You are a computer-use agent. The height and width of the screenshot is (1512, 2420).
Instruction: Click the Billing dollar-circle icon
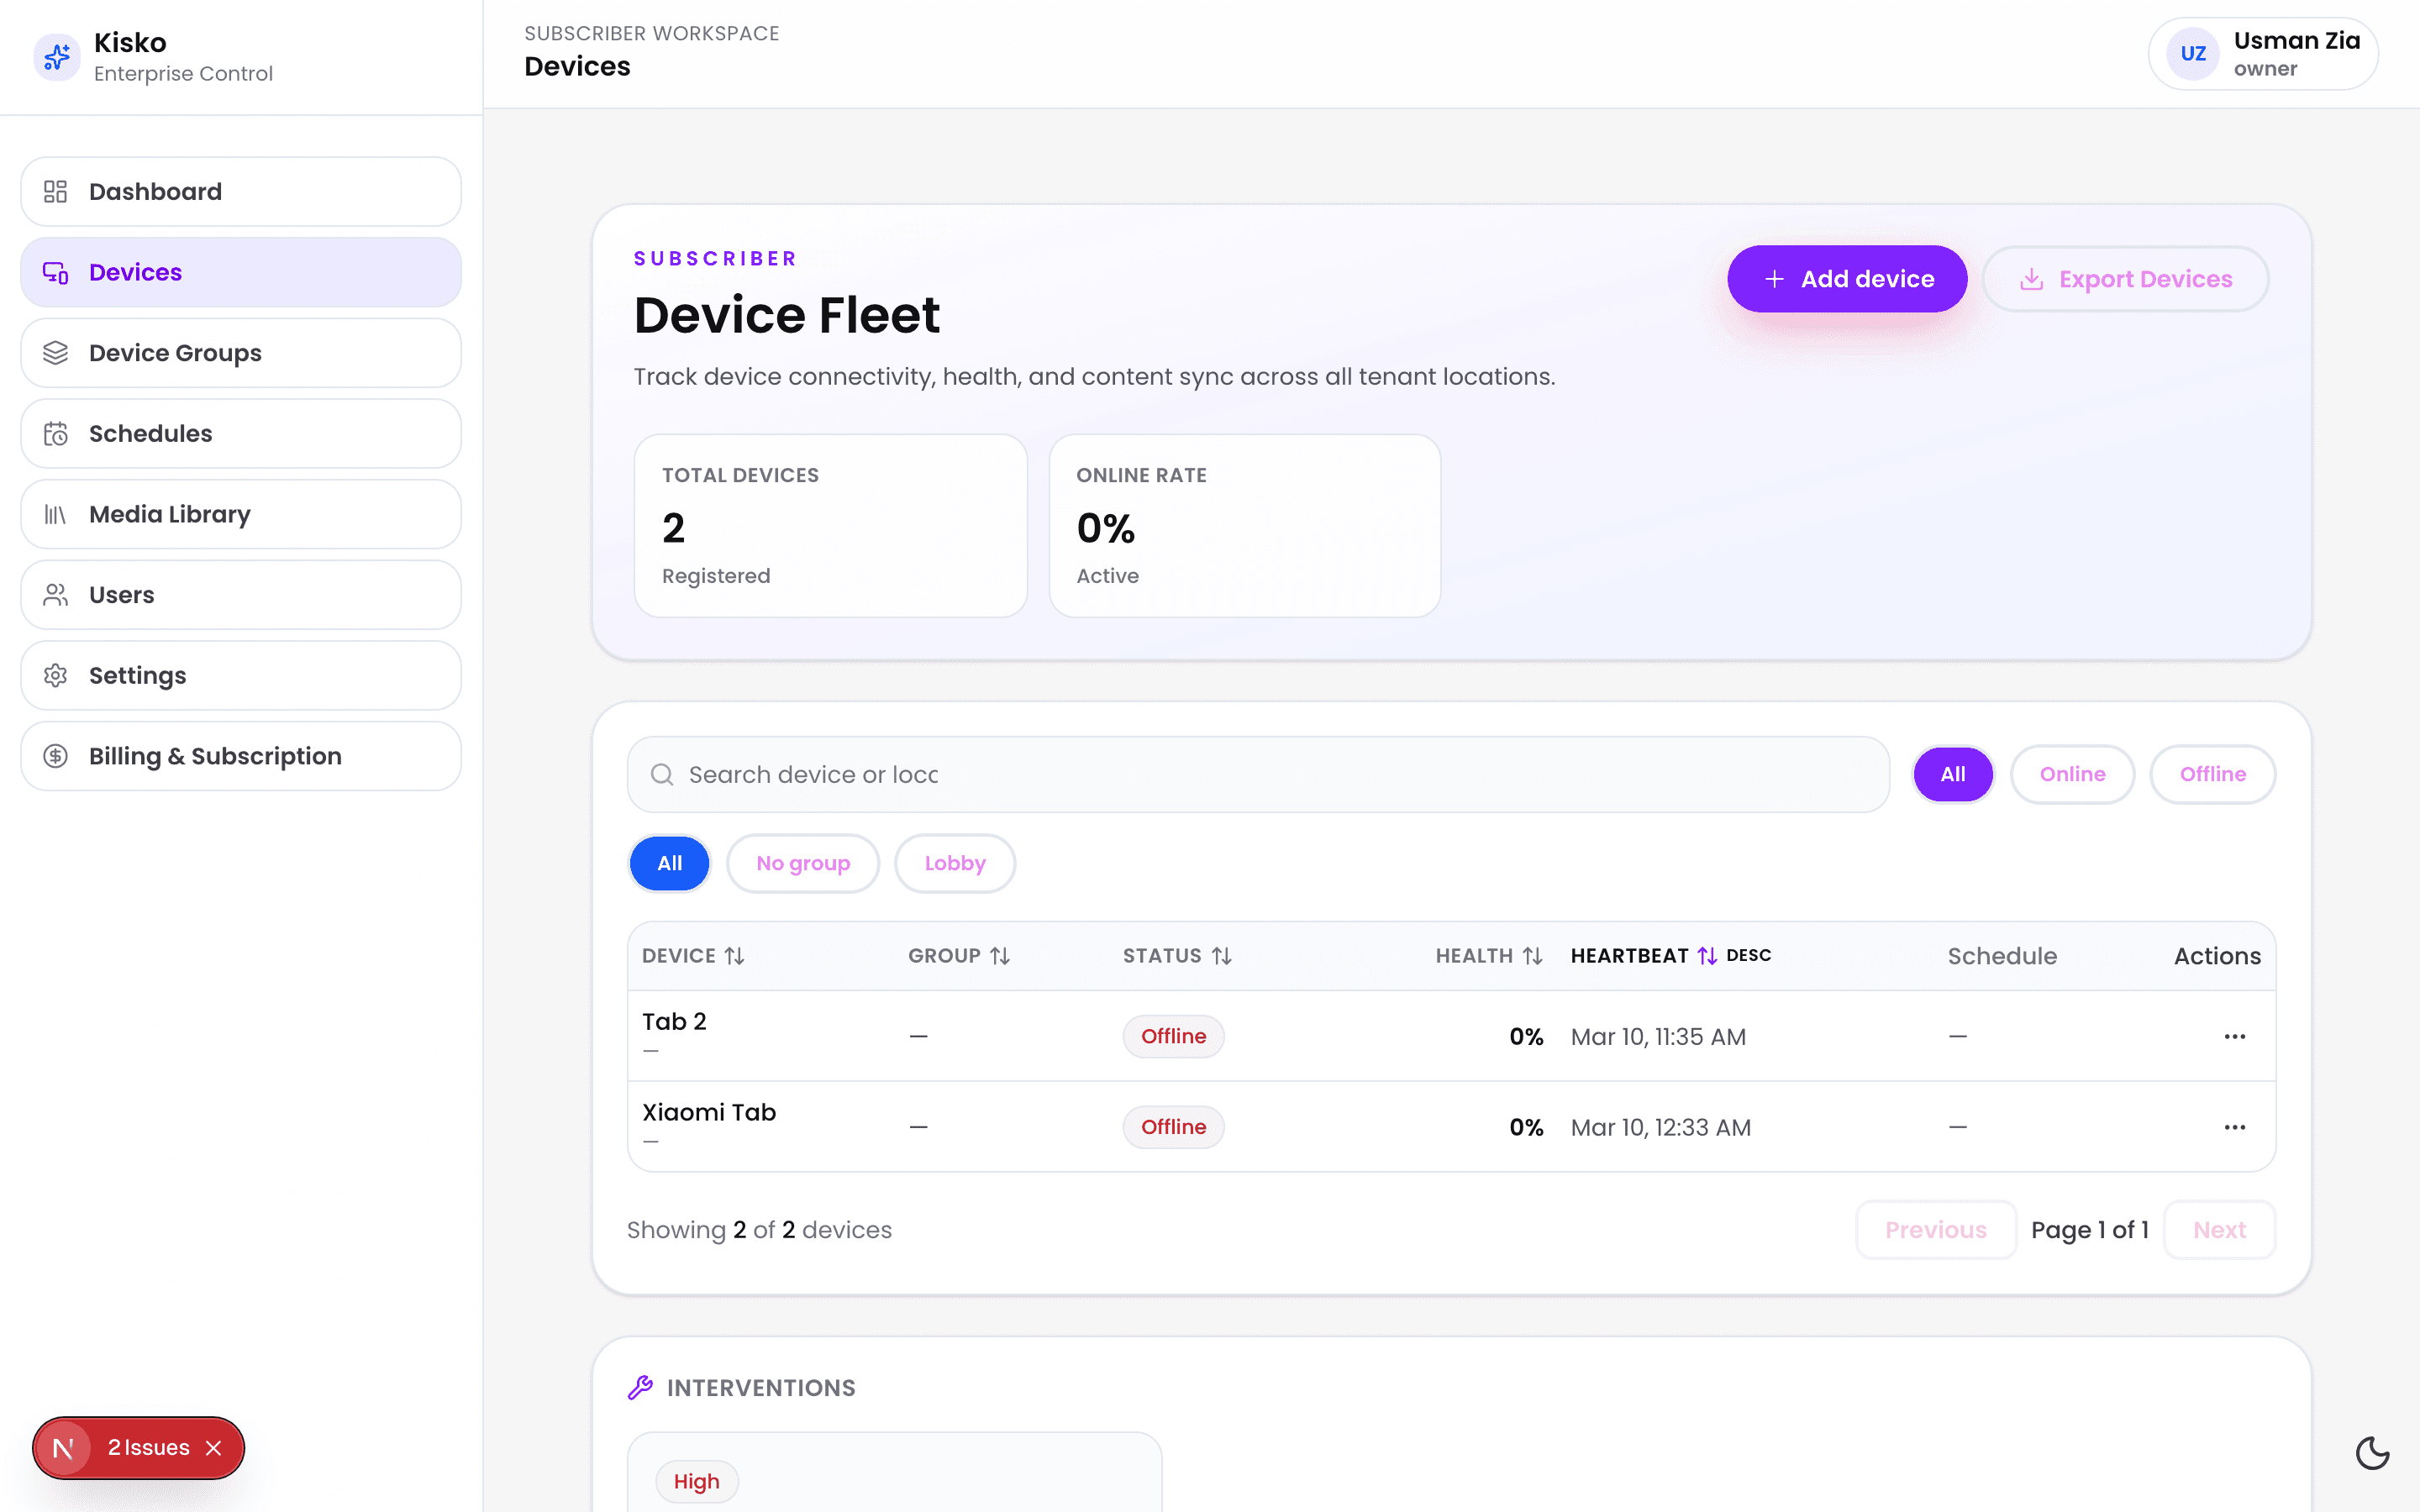coord(56,756)
